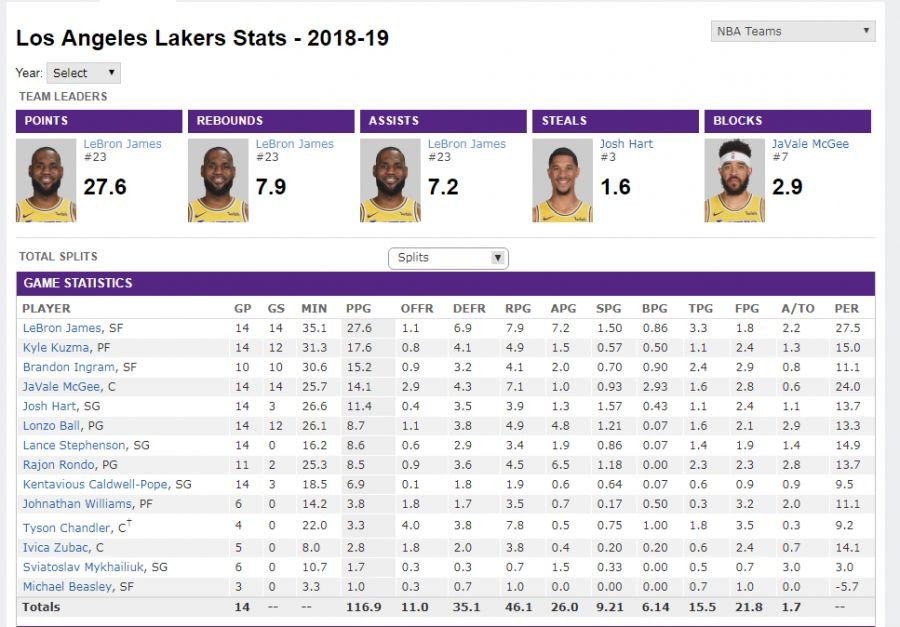This screenshot has height=627, width=900.
Task: Click Michael Beasley PER value -5.7
Action: pos(847,586)
